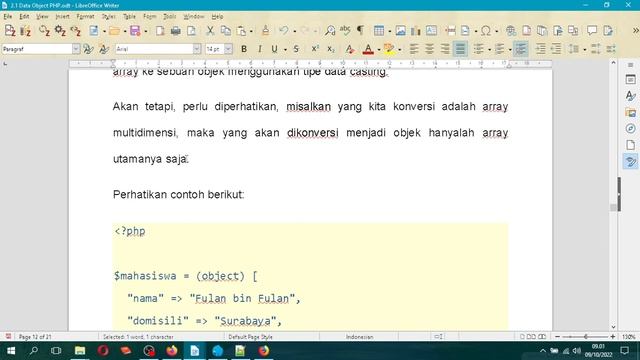Click the Copy icon in toolbar
The width and height of the screenshot is (640, 360).
[225, 31]
